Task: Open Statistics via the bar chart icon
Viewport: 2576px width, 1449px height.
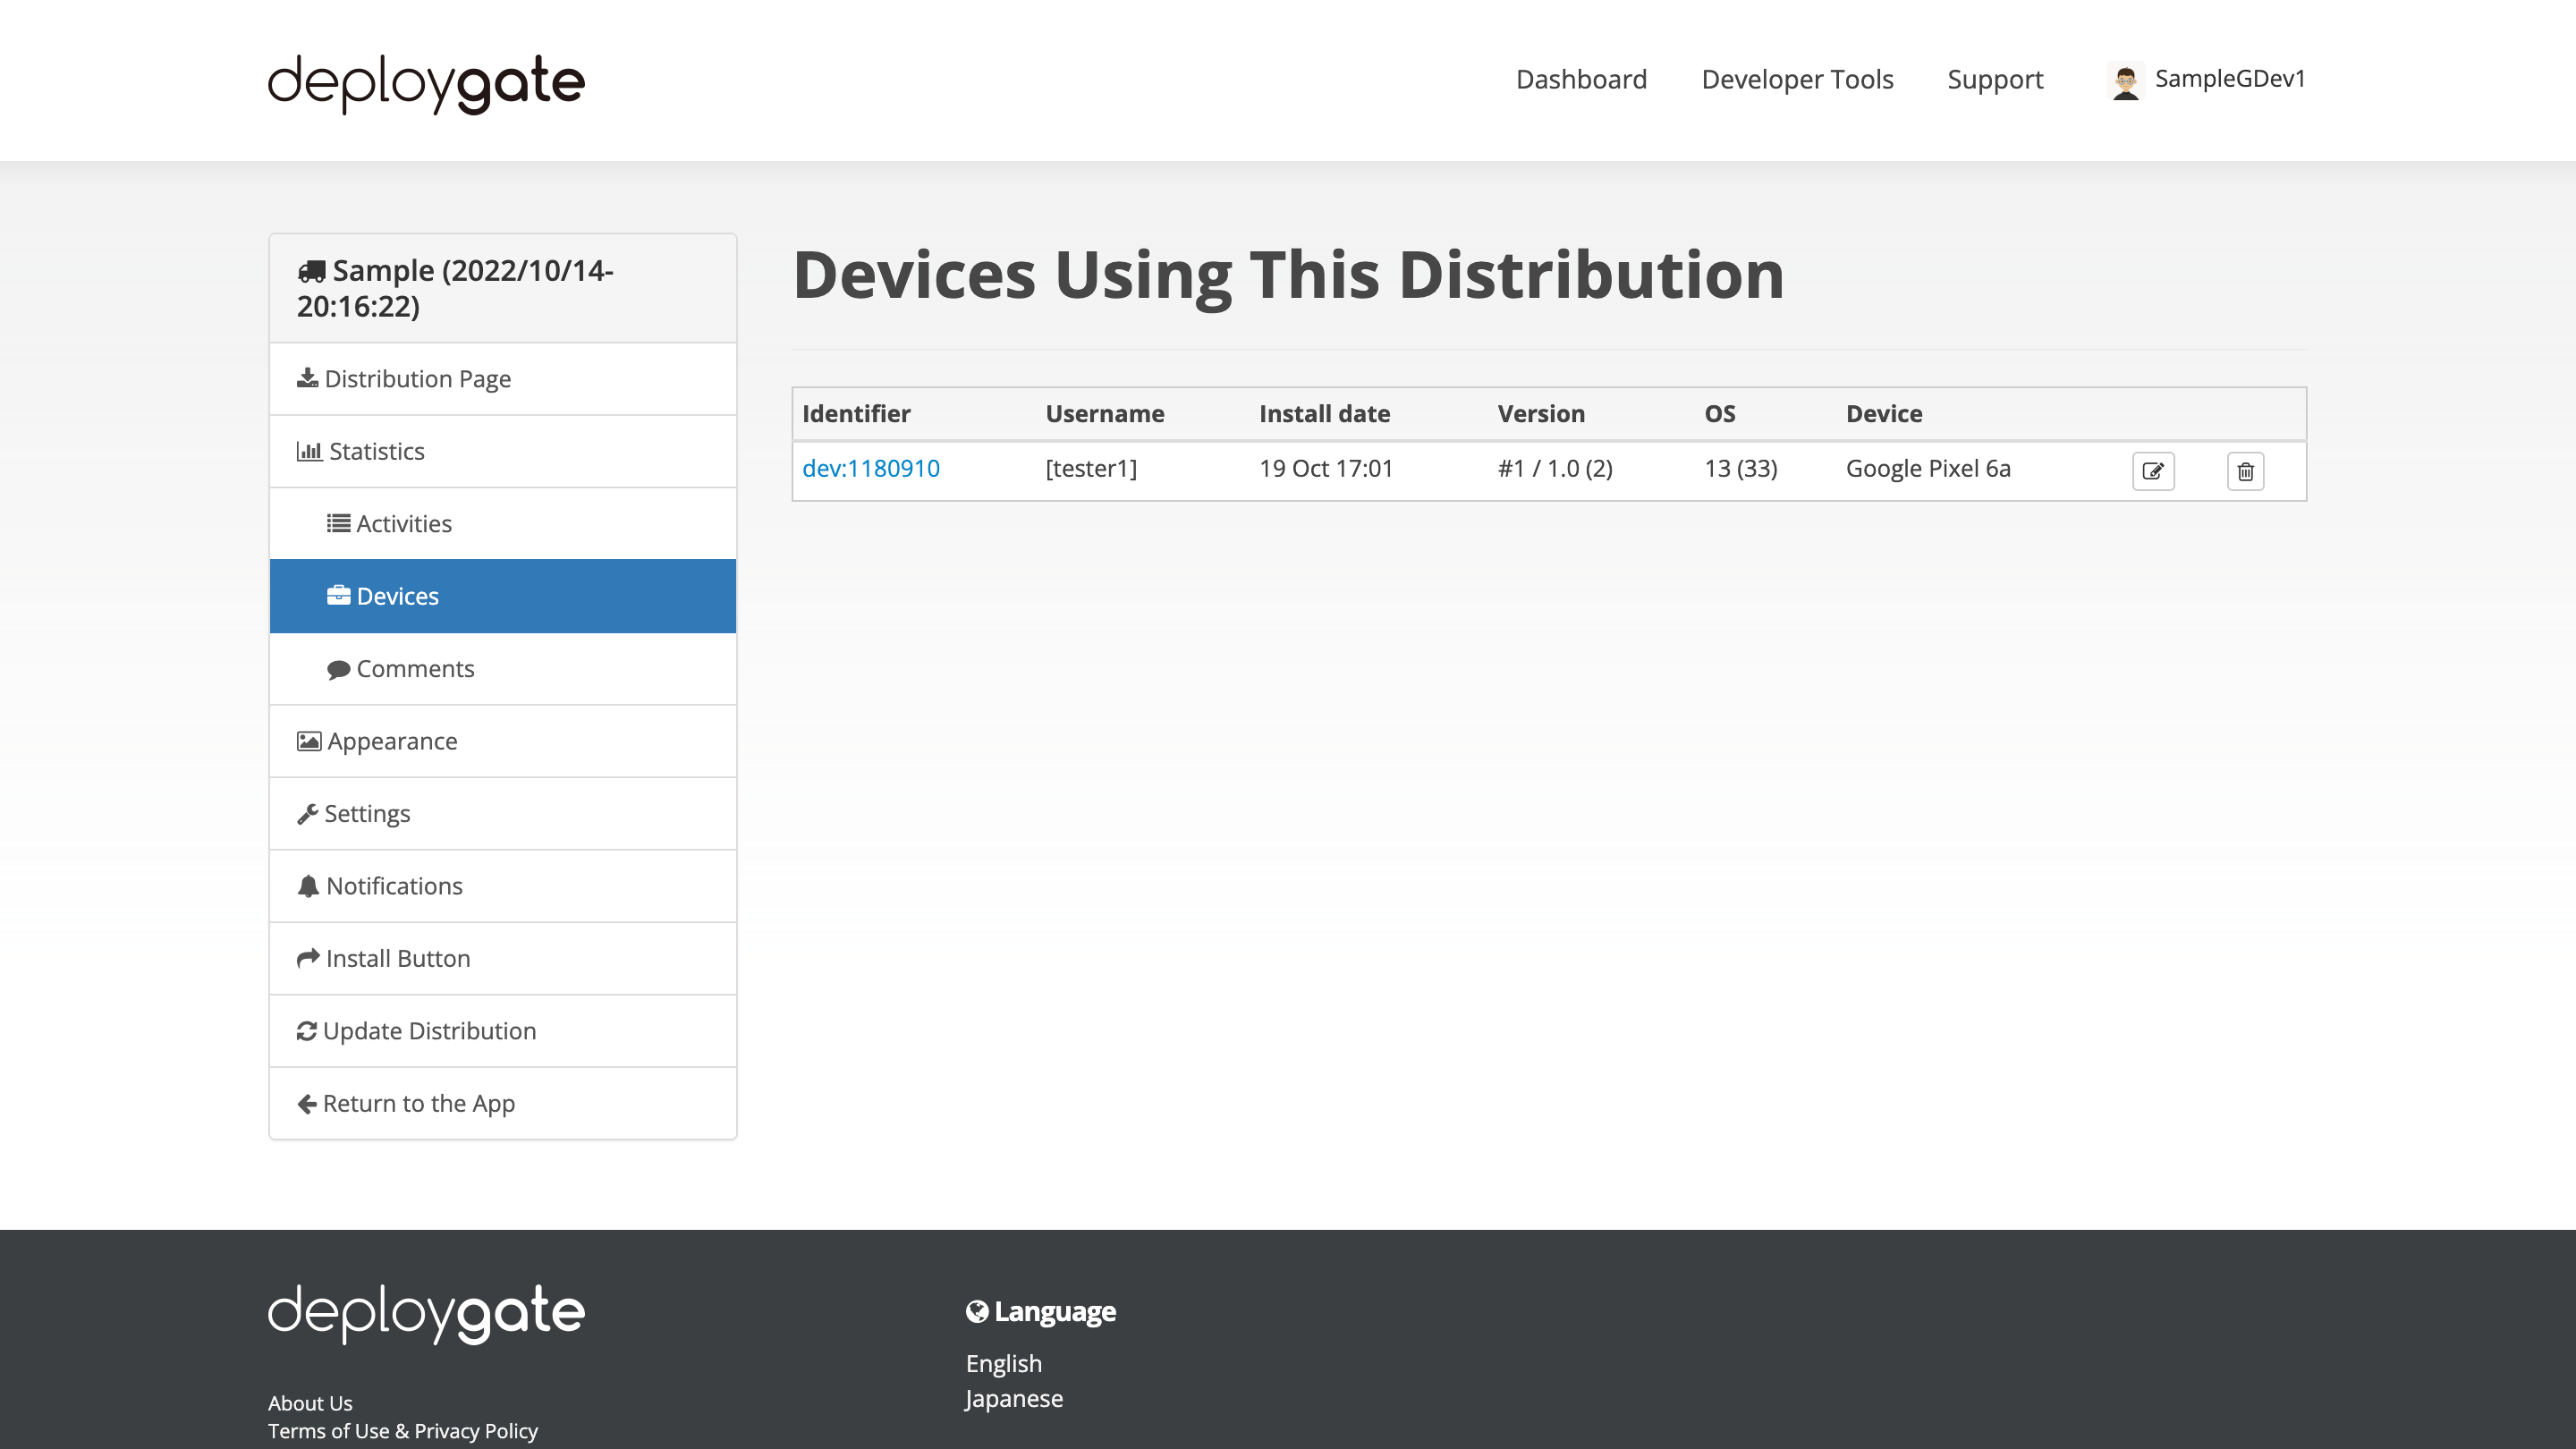Action: coord(309,451)
